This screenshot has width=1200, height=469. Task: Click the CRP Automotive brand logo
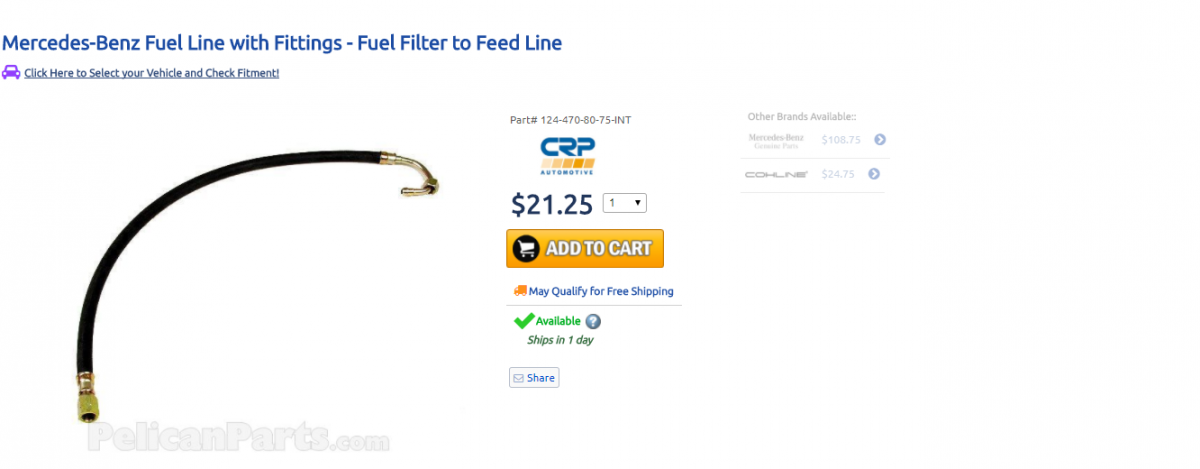[x=567, y=155]
